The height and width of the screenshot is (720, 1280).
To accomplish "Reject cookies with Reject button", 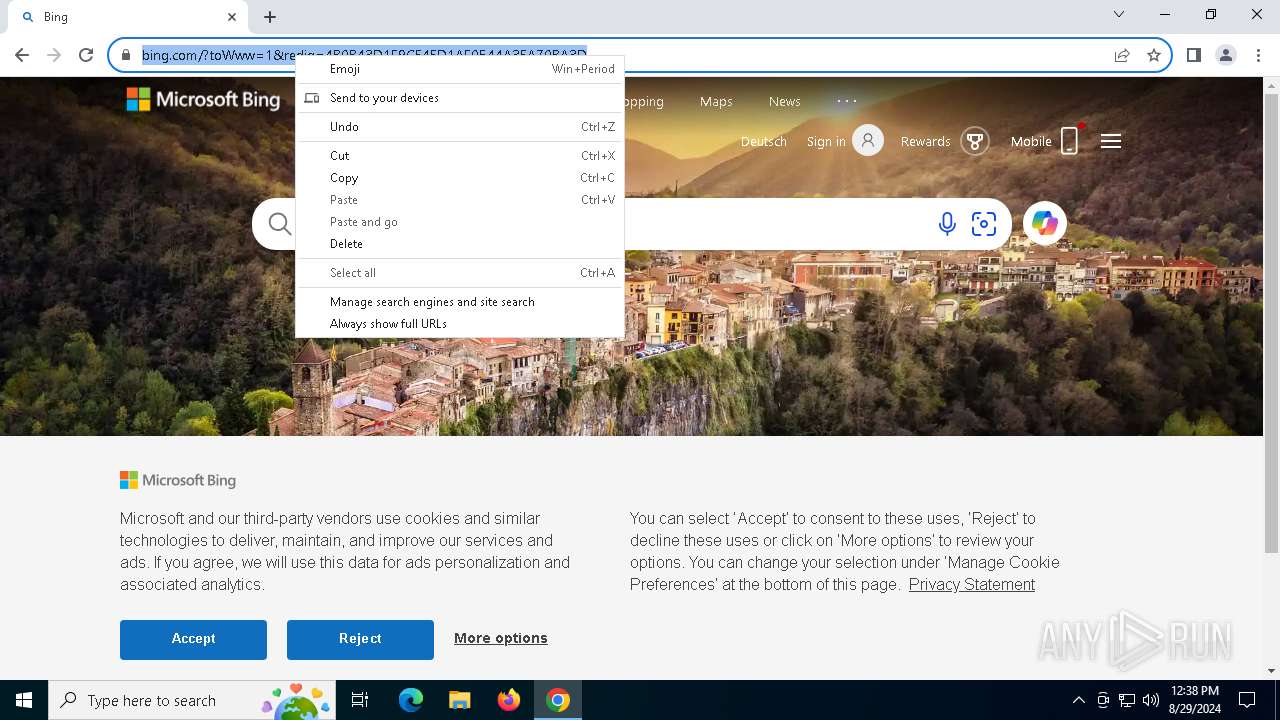I will point(360,639).
